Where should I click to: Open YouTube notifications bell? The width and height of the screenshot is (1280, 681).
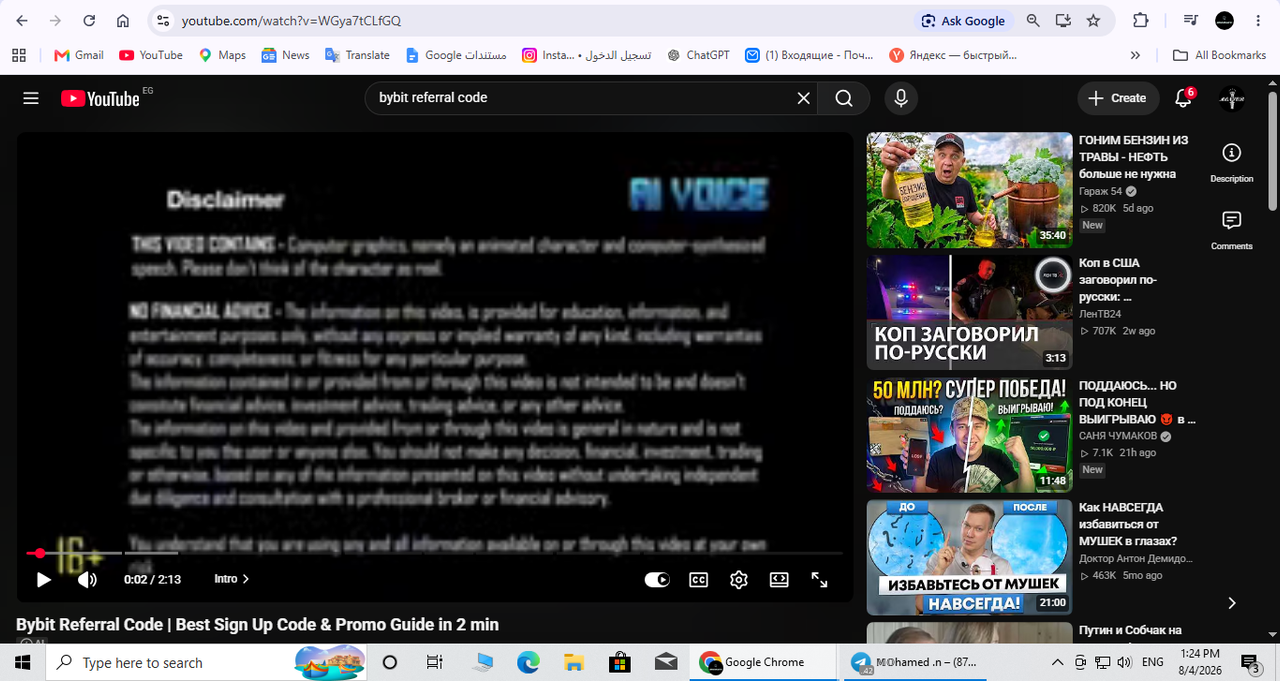(x=1184, y=98)
